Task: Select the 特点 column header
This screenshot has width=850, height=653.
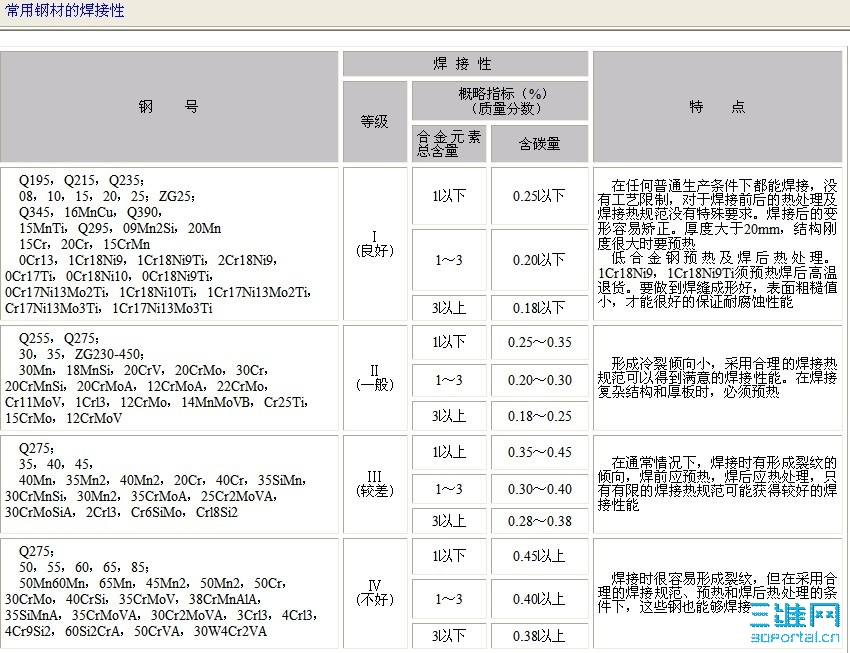Action: point(718,107)
